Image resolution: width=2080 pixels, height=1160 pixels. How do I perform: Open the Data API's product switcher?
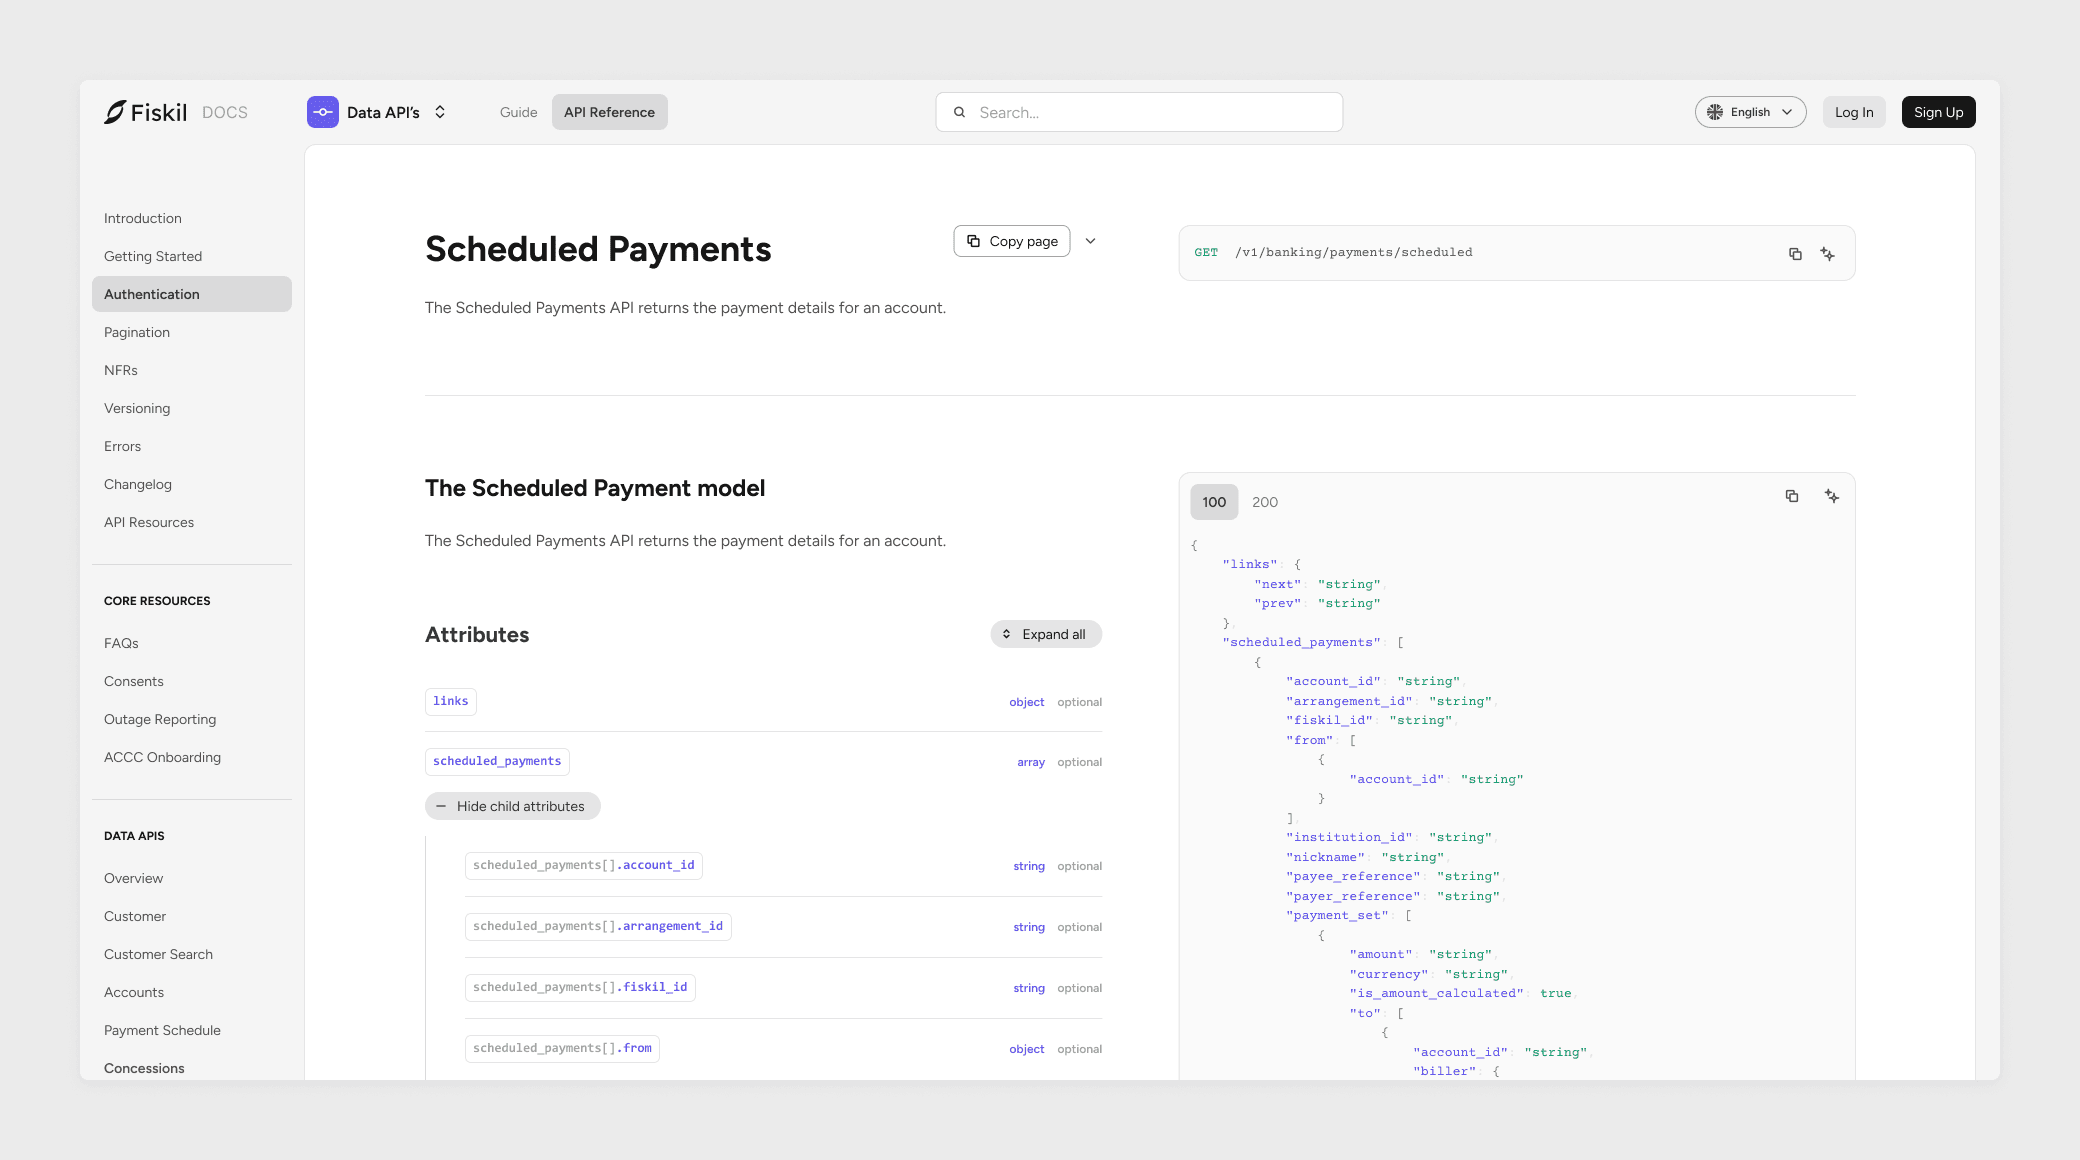point(440,112)
